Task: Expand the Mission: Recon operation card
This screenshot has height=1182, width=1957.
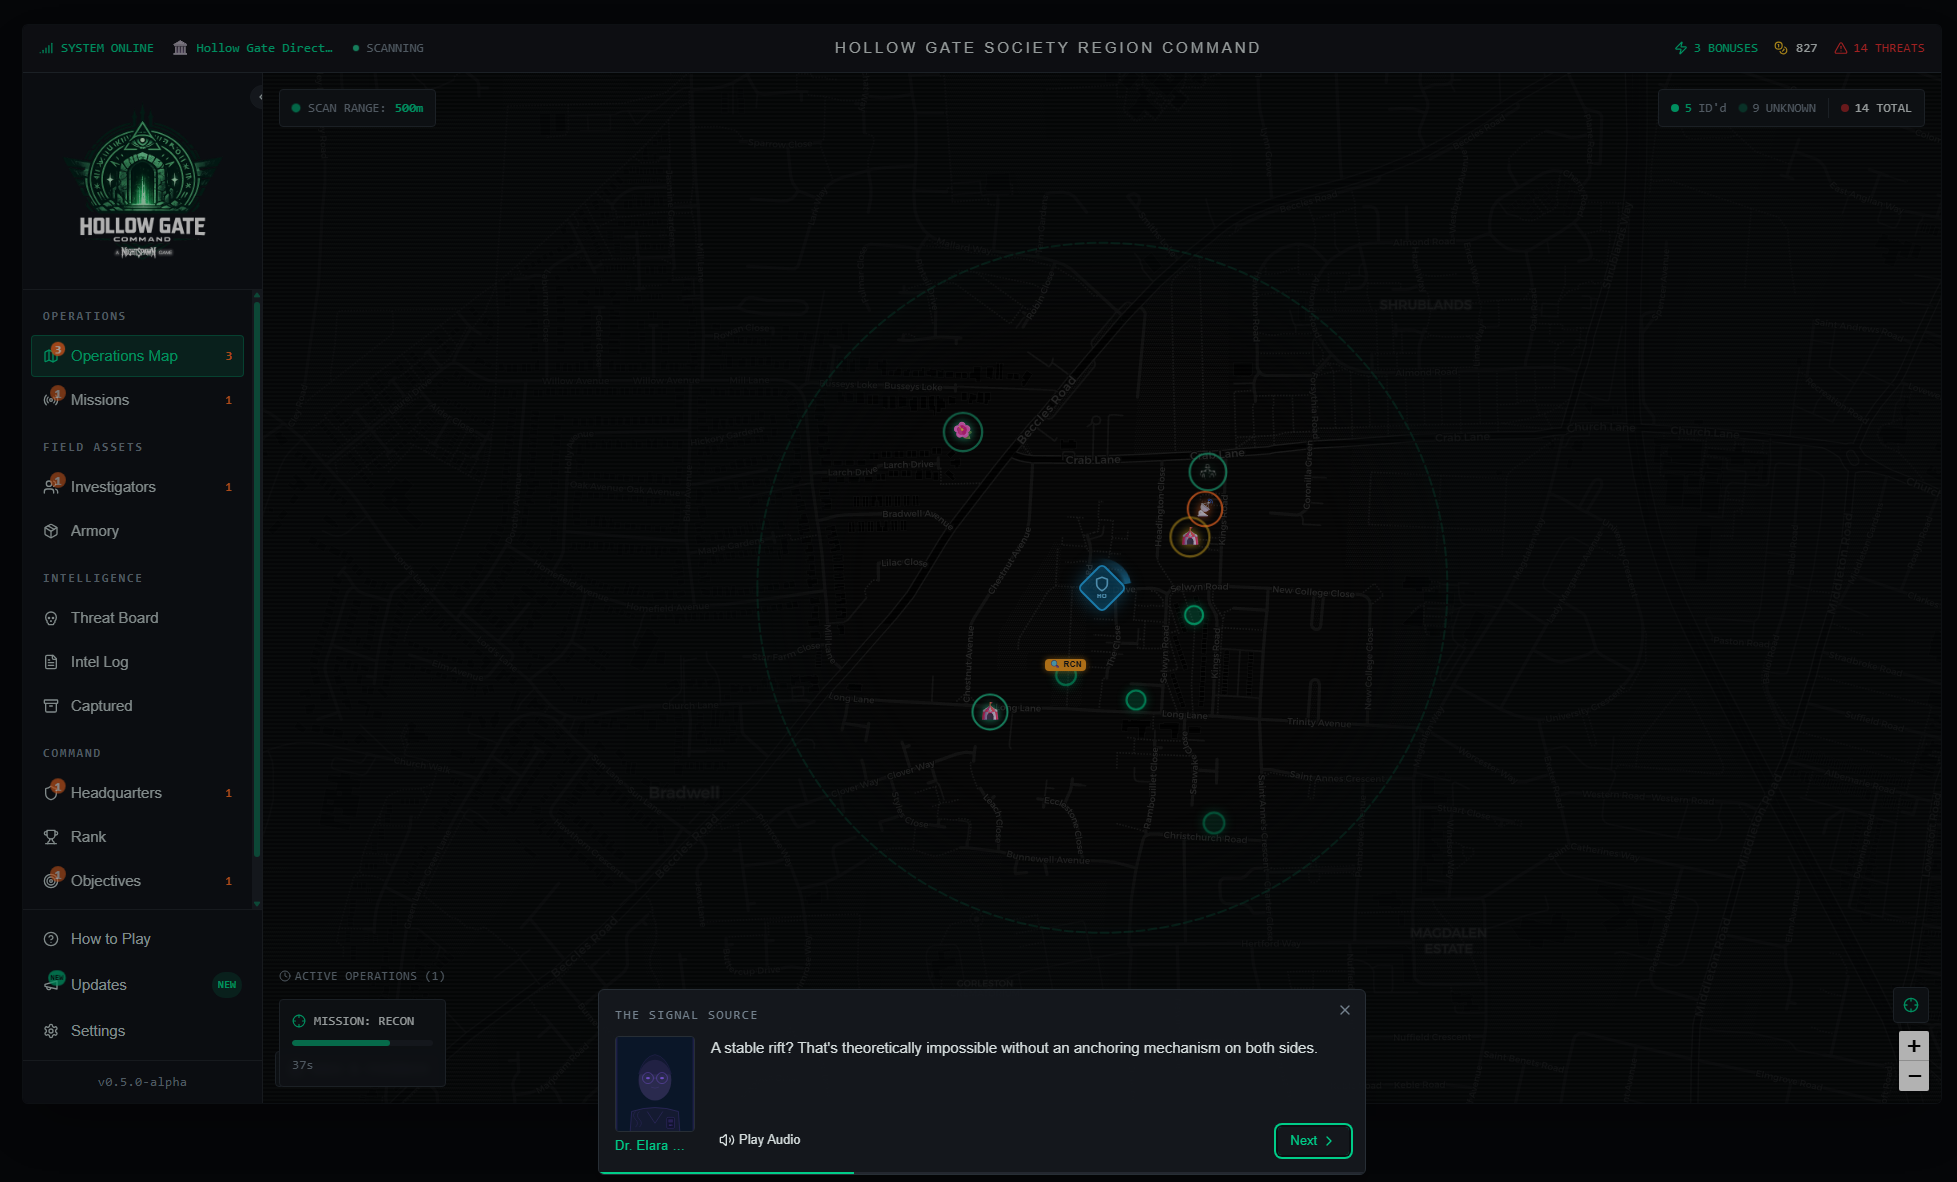Action: point(362,1021)
